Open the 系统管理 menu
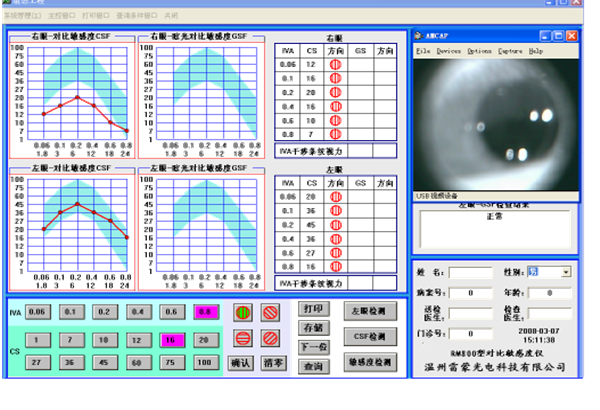Screen dimensions: 600x410 point(23,17)
